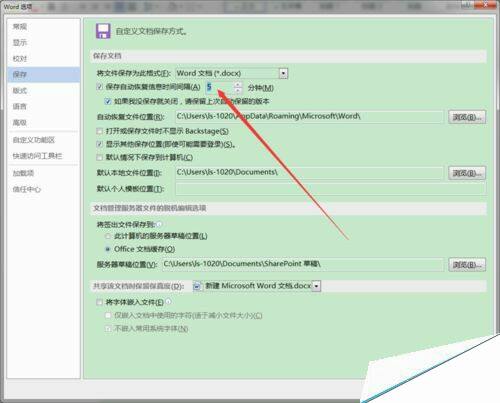Viewport: 500px width, 403px height.
Task: Open the 高级 options category
Action: coord(43,122)
